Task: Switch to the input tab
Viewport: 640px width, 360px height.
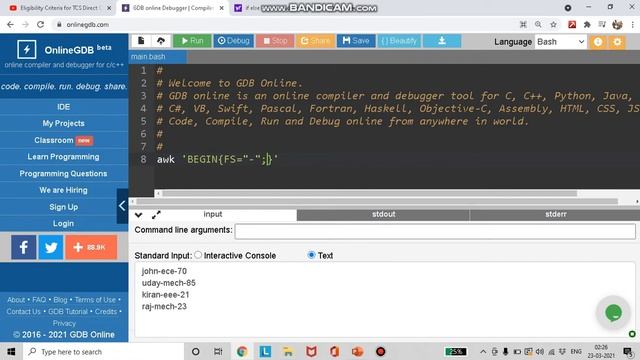Action: pos(213,214)
